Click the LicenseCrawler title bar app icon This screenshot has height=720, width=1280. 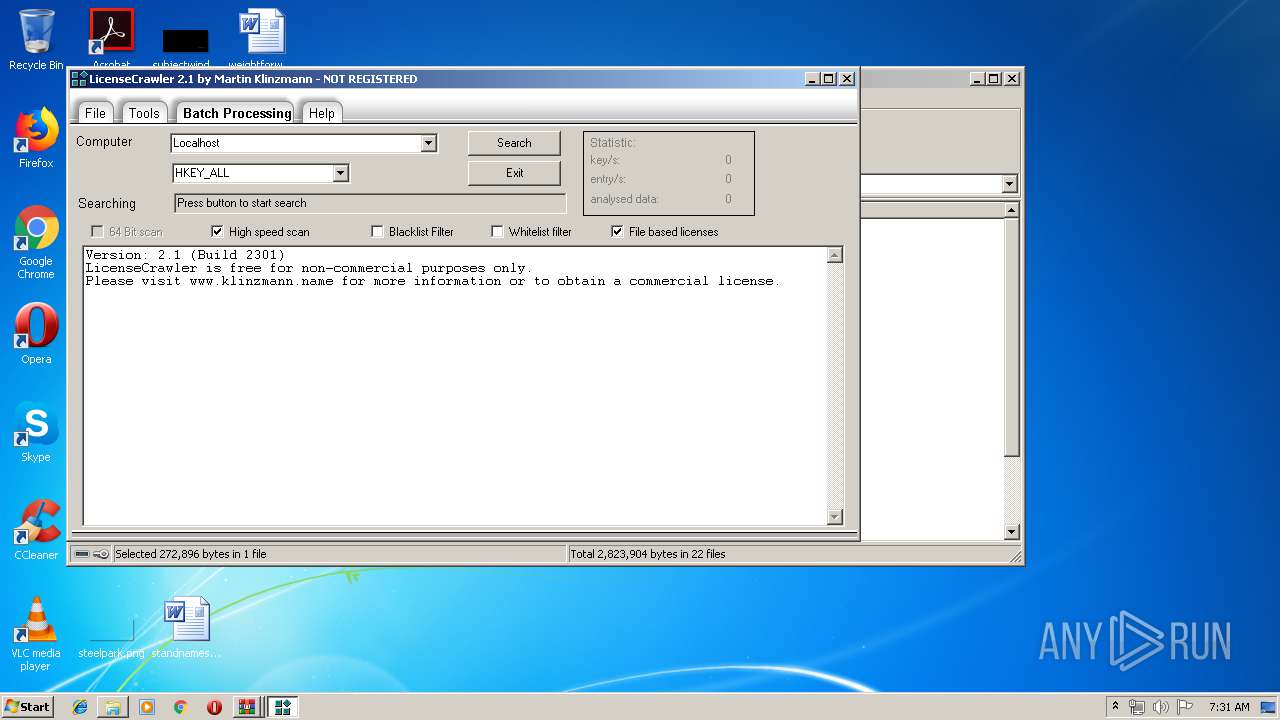pos(79,79)
